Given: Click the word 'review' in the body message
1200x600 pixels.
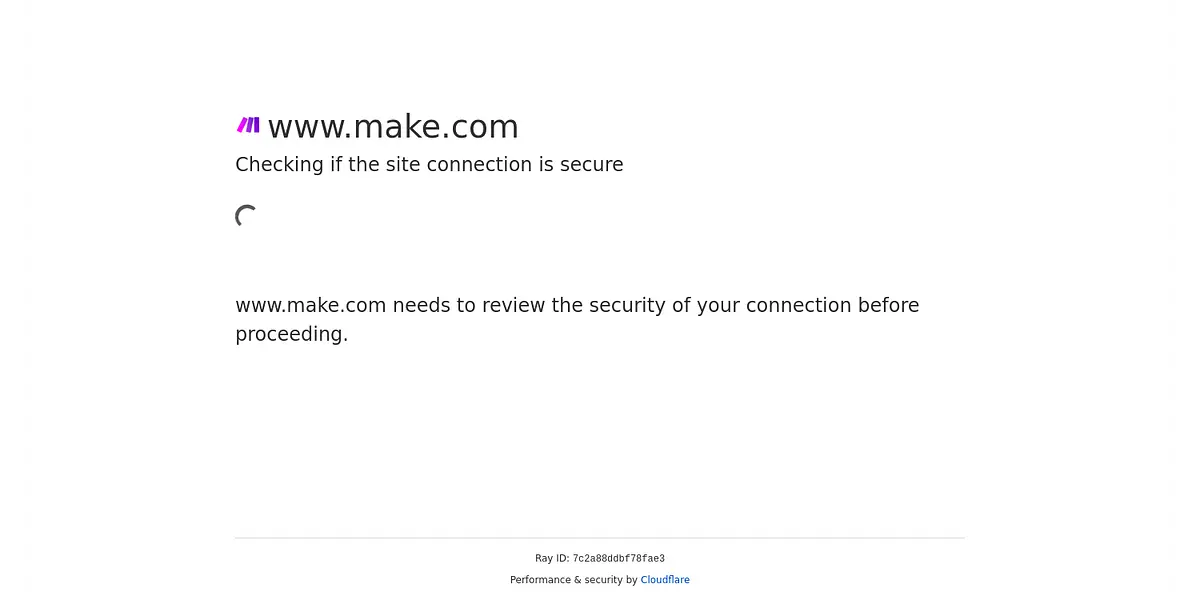Looking at the screenshot, I should [x=513, y=306].
